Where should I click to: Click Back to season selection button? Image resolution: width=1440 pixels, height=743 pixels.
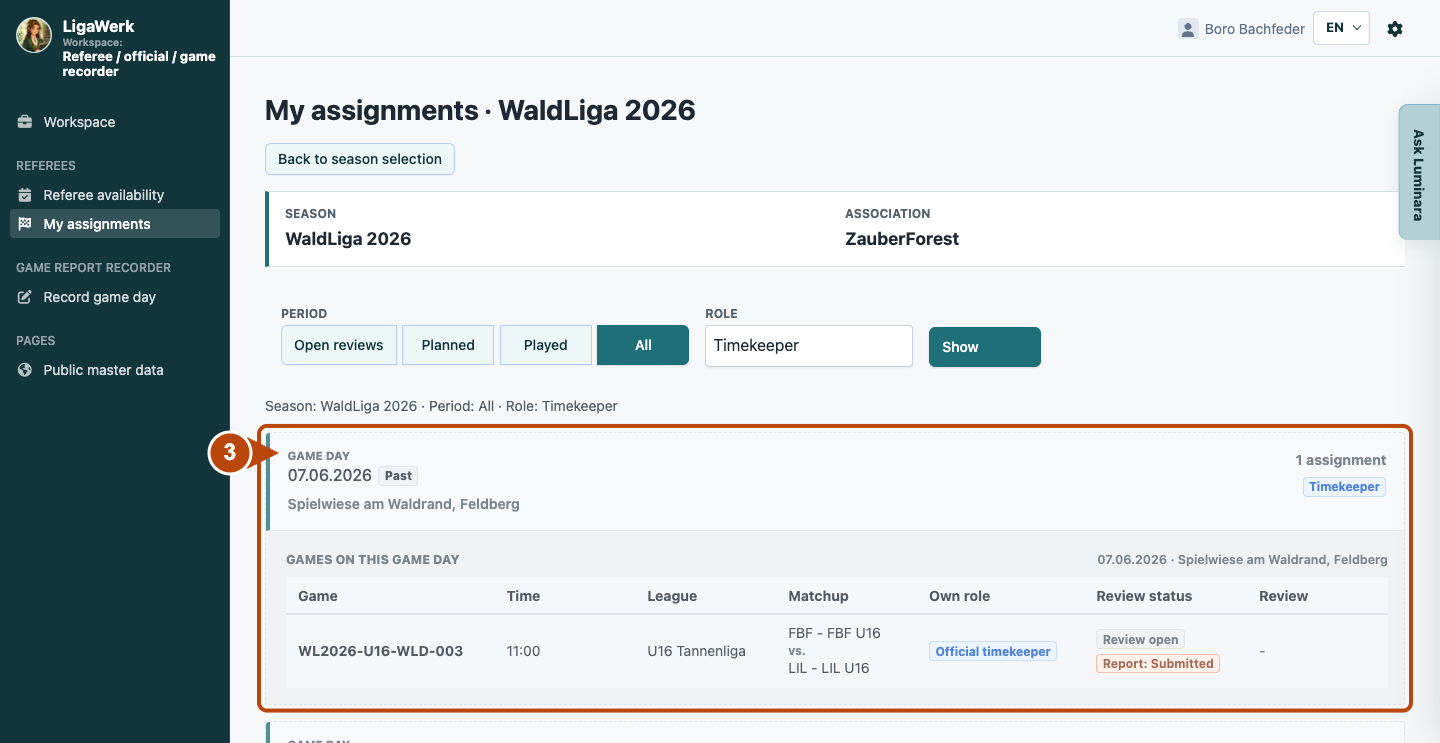[360, 159]
